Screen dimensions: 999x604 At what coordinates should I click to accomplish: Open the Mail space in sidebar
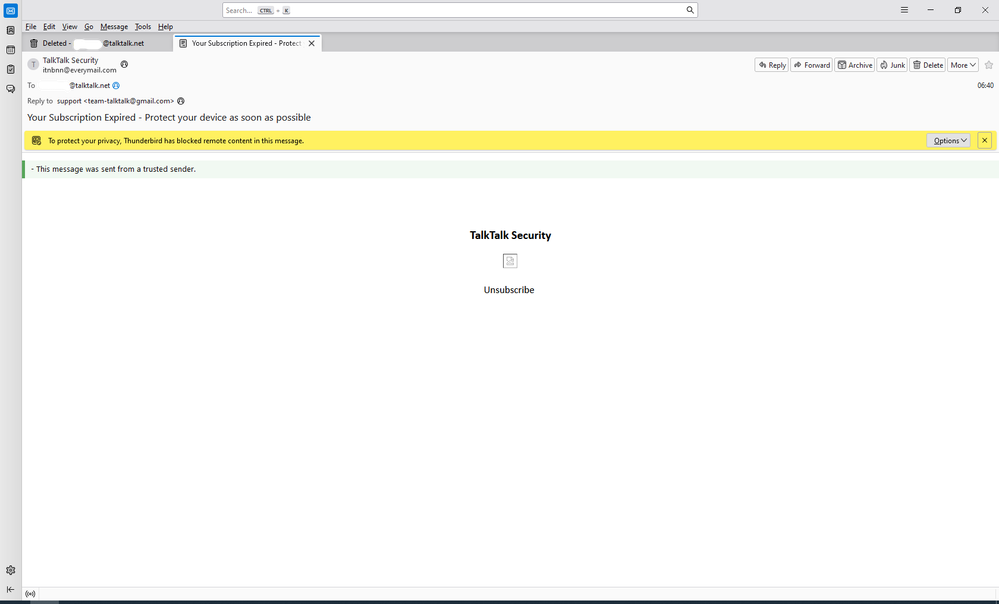[x=11, y=10]
